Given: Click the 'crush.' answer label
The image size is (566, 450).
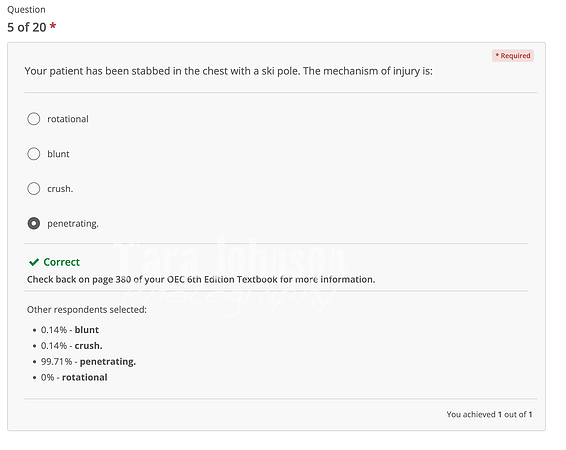Looking at the screenshot, I should pos(60,189).
